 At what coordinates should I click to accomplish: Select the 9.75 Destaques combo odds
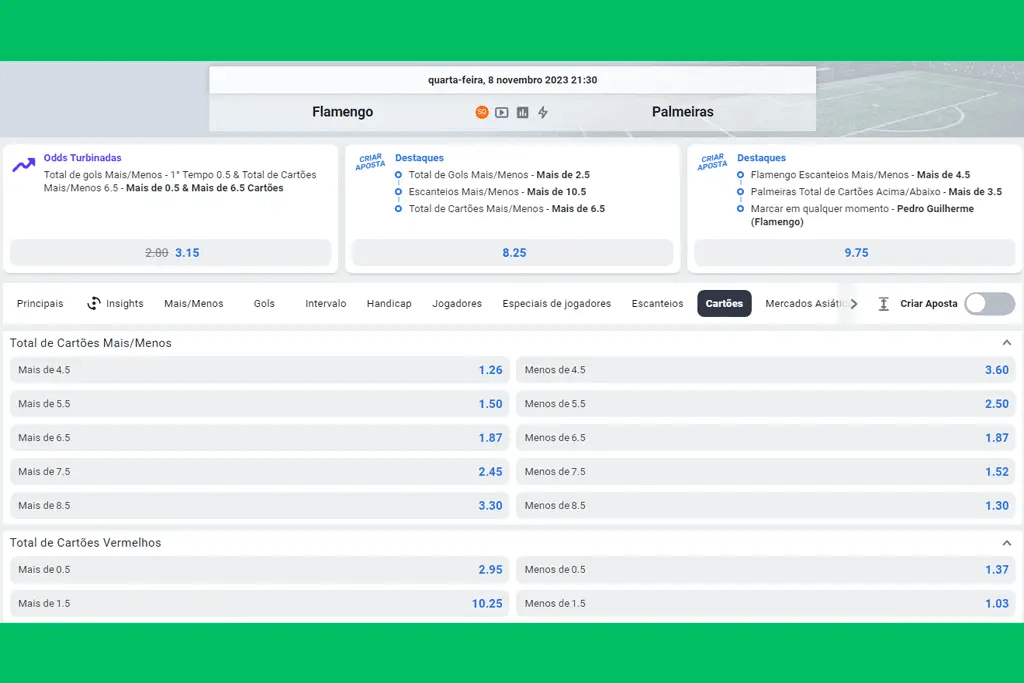[855, 253]
